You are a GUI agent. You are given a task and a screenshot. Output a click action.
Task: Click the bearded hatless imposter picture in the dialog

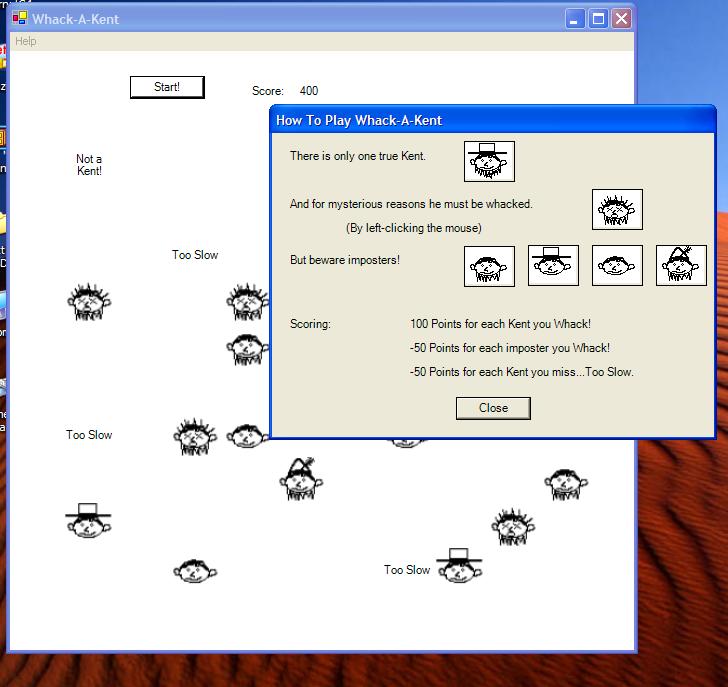[489, 266]
